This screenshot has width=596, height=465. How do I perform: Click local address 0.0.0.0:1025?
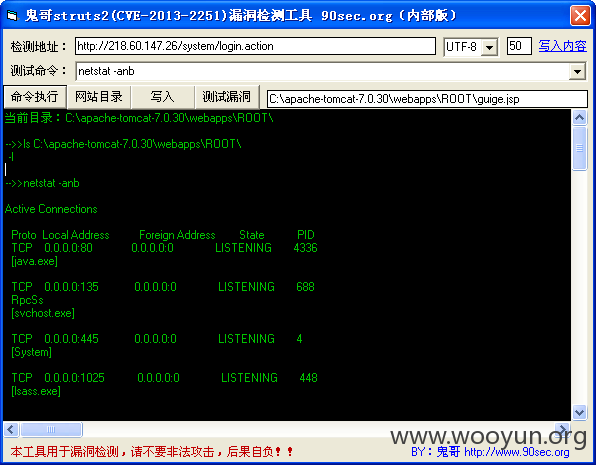[x=74, y=378]
